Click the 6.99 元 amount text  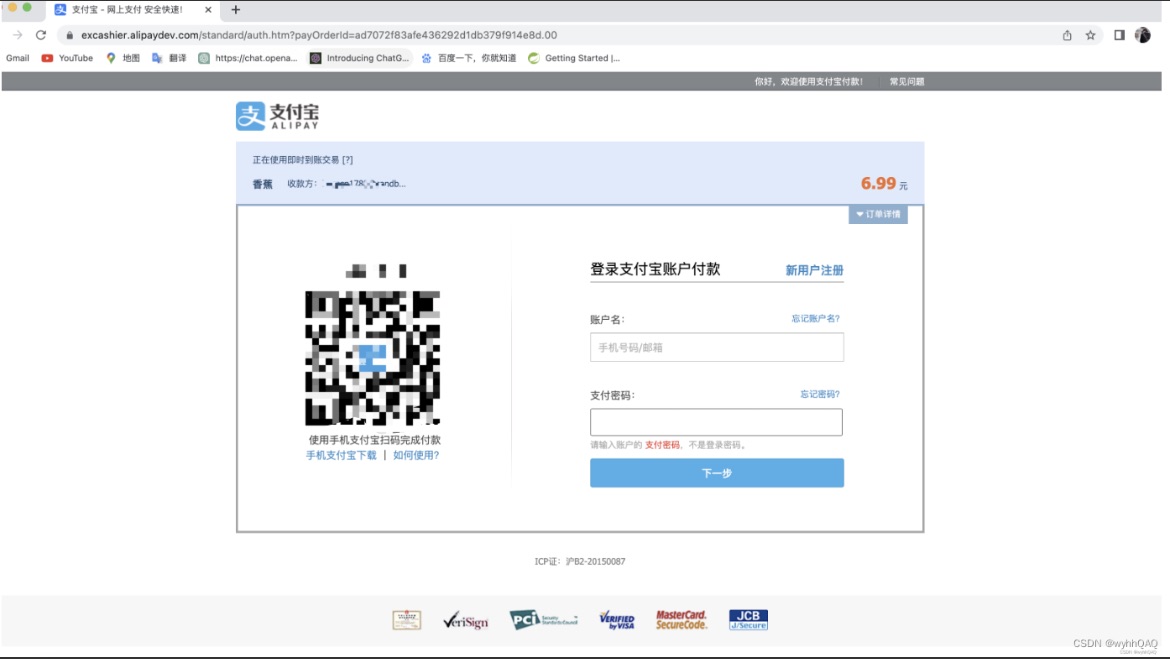(x=884, y=184)
